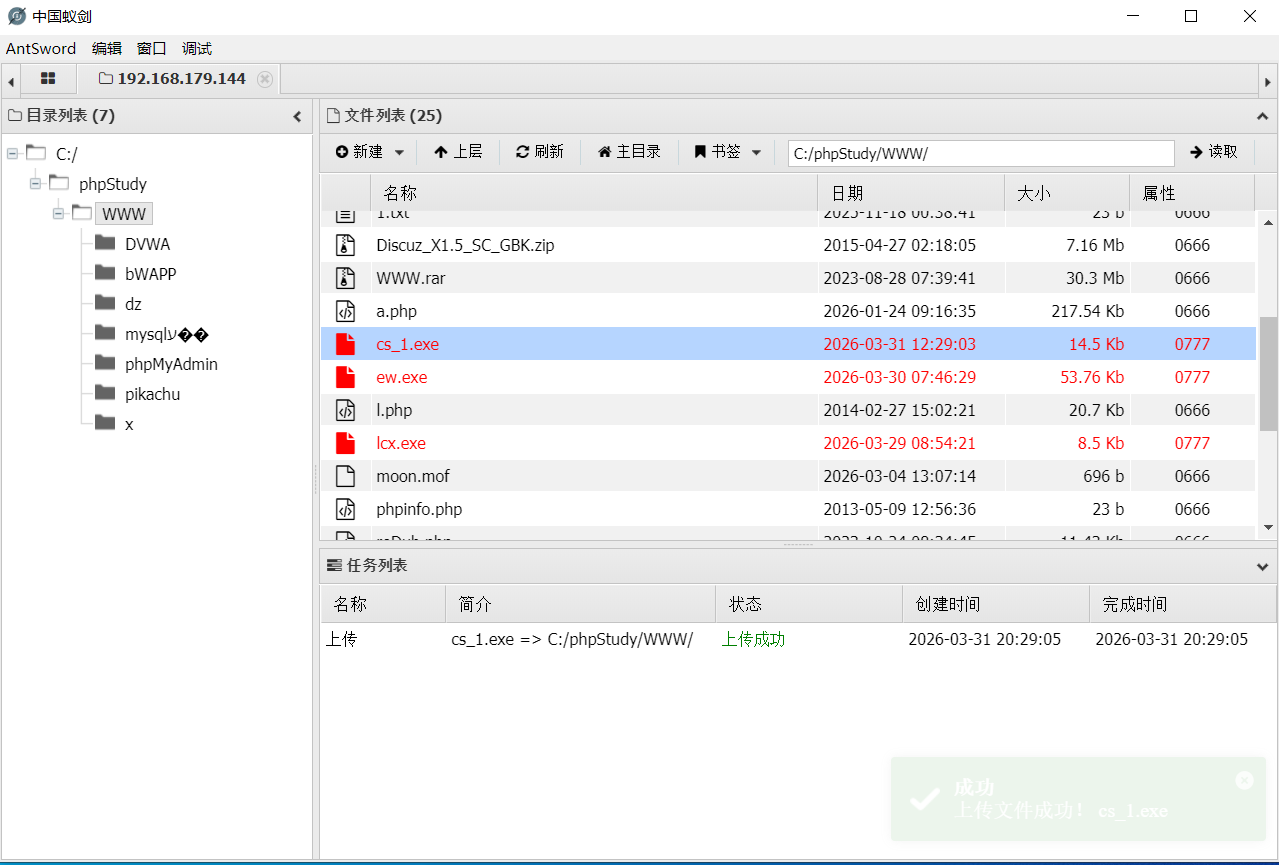The image size is (1279, 865).
Task: Click the red ew.exe file icon
Action: tap(345, 377)
